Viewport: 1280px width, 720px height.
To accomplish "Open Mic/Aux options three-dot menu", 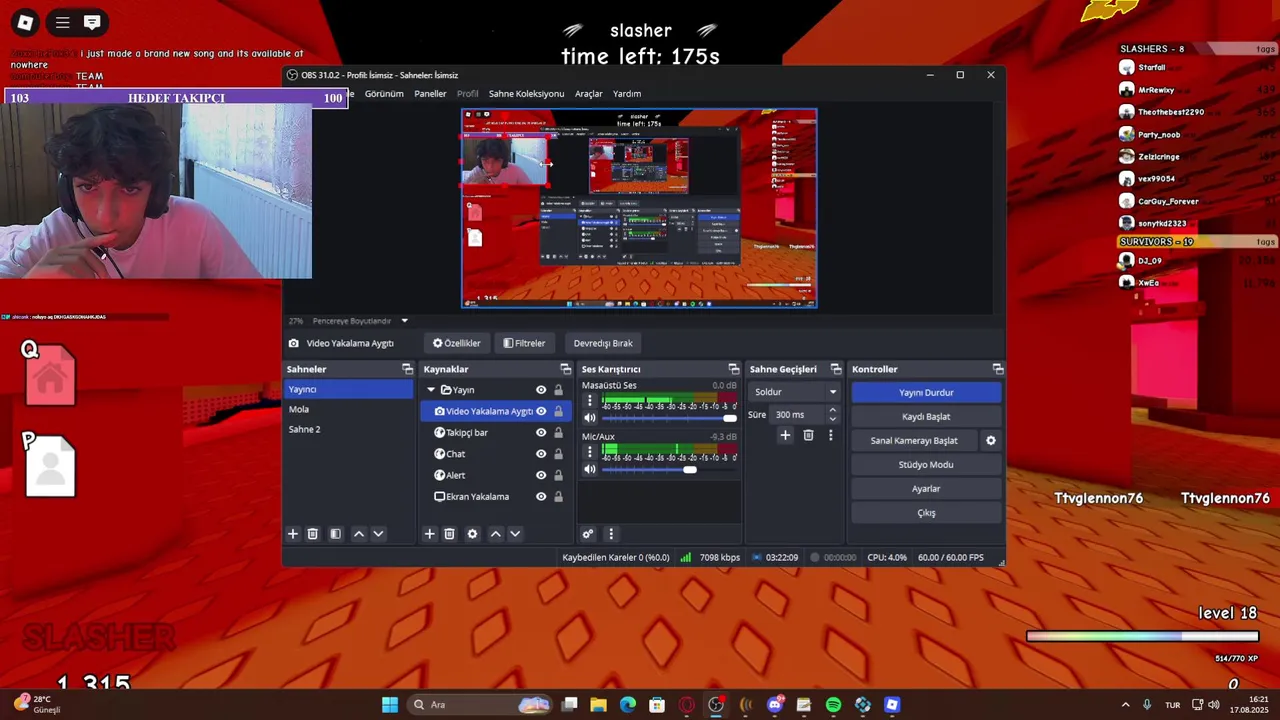I will coord(590,452).
